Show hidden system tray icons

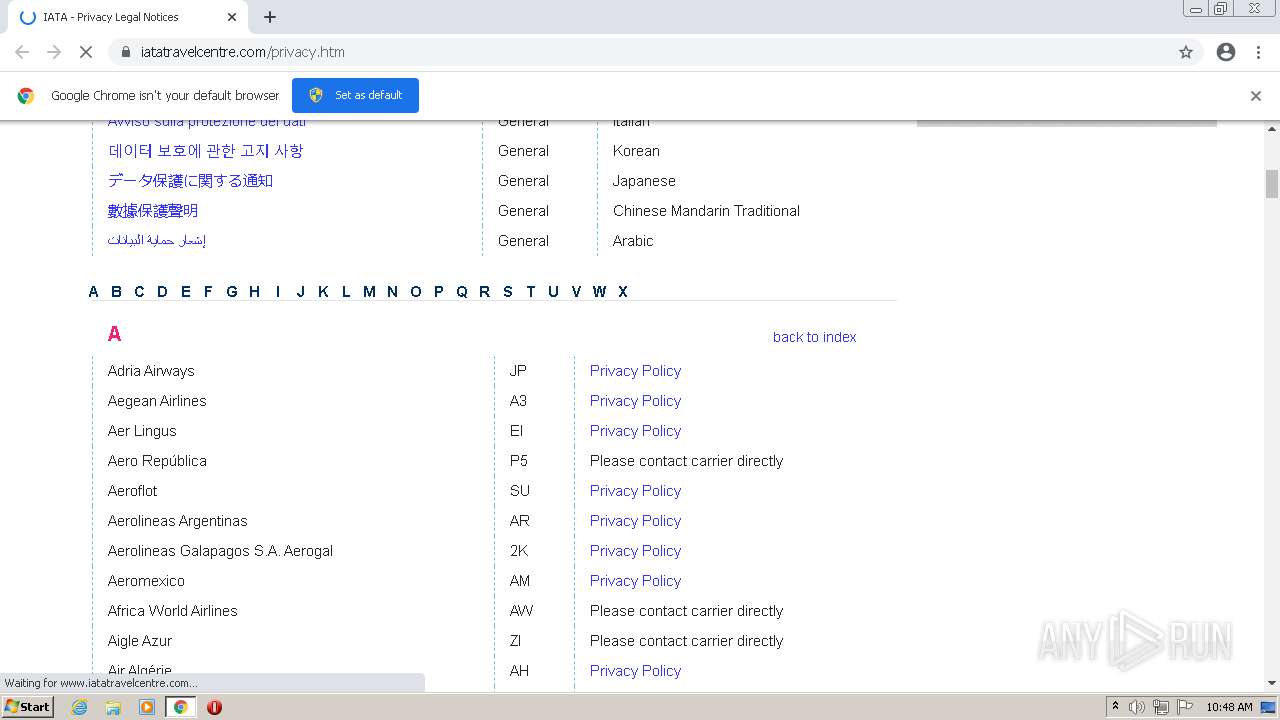pyautogui.click(x=1115, y=707)
